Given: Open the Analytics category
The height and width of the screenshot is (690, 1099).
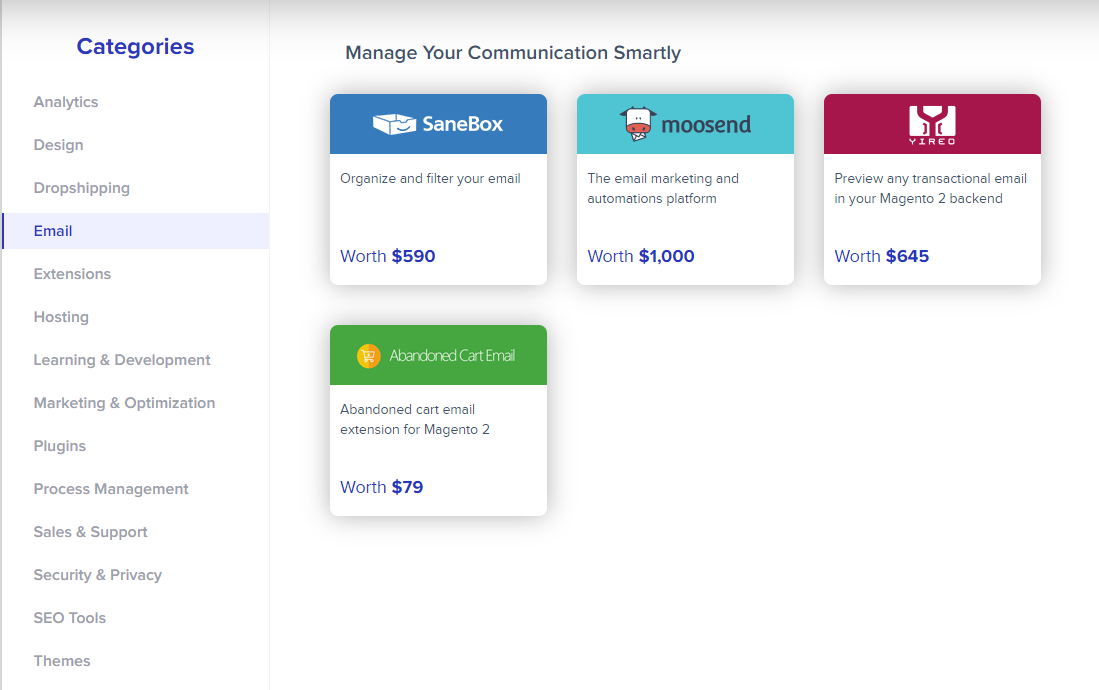Looking at the screenshot, I should coord(66,102).
